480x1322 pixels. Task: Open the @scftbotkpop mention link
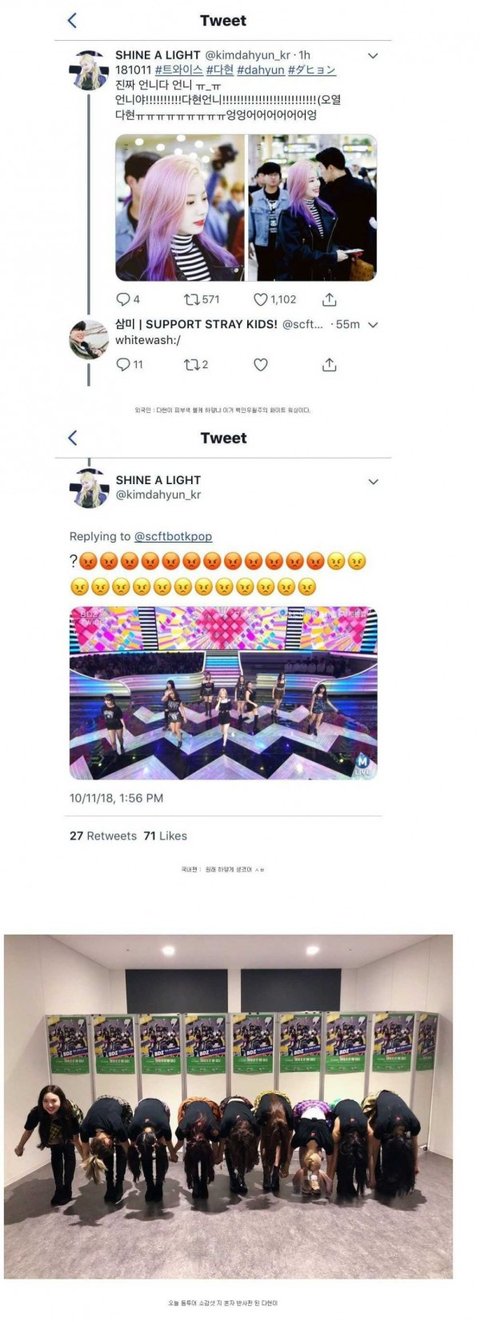pos(173,537)
